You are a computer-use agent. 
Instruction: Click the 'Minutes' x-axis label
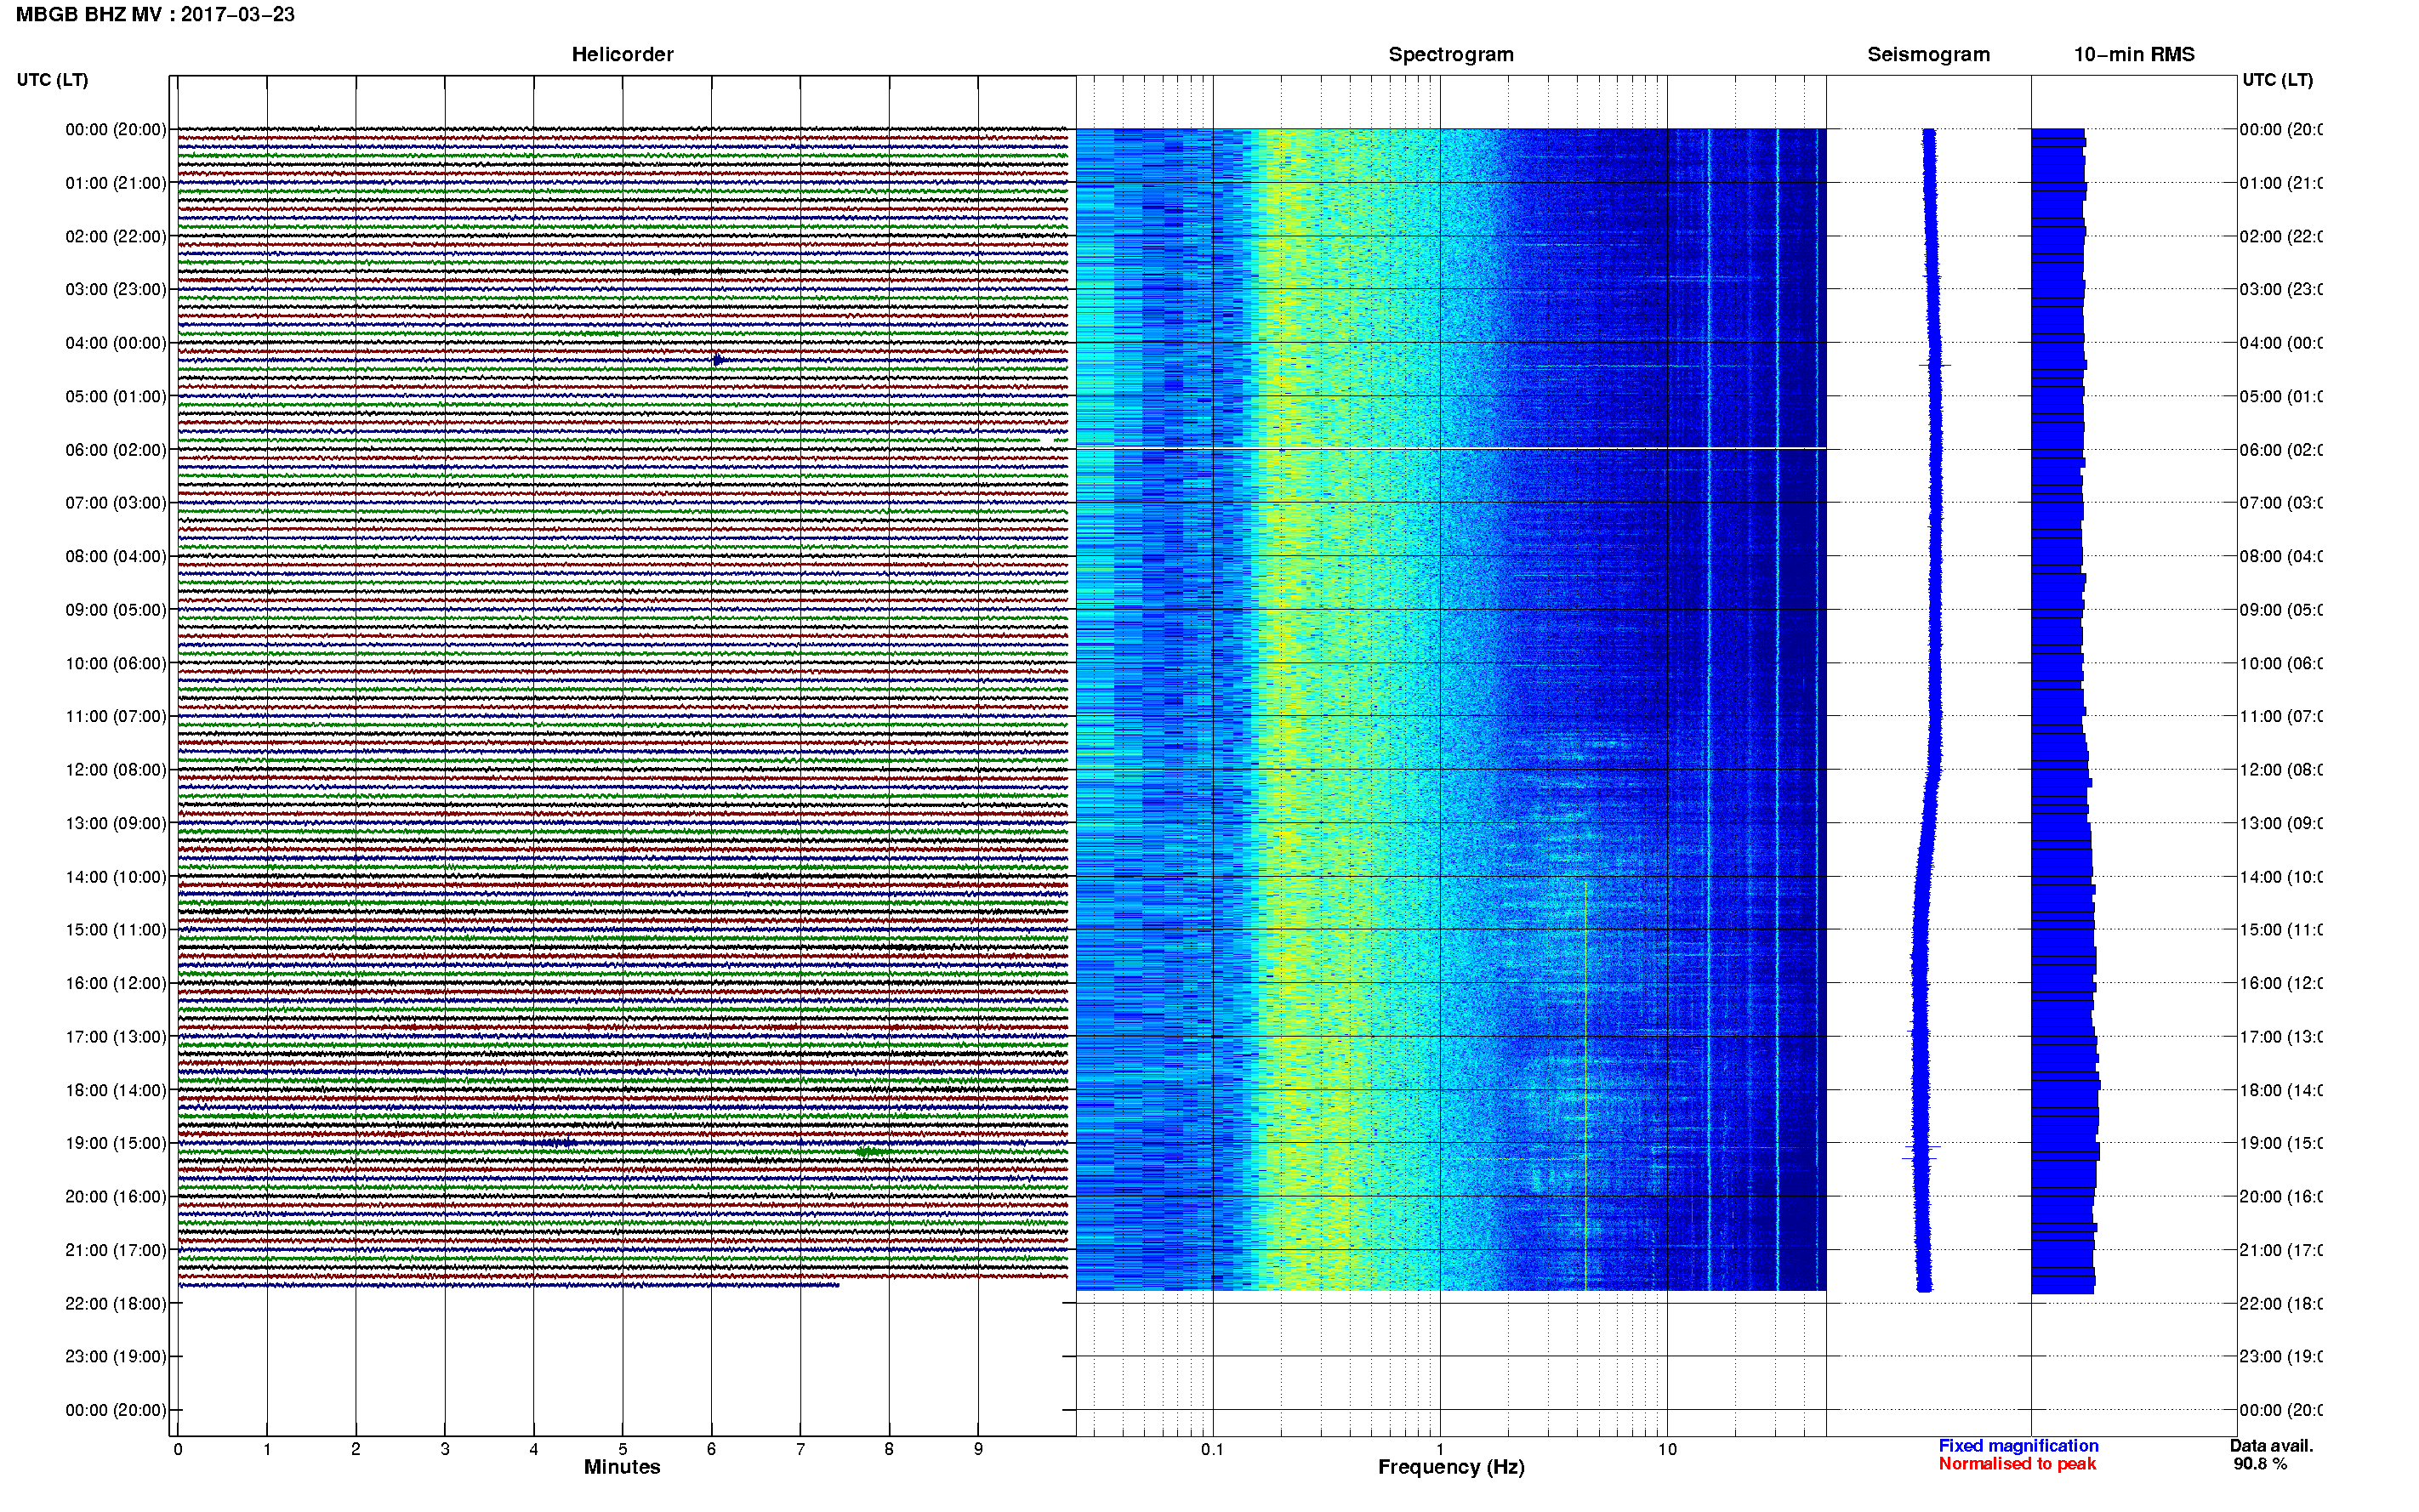click(622, 1467)
